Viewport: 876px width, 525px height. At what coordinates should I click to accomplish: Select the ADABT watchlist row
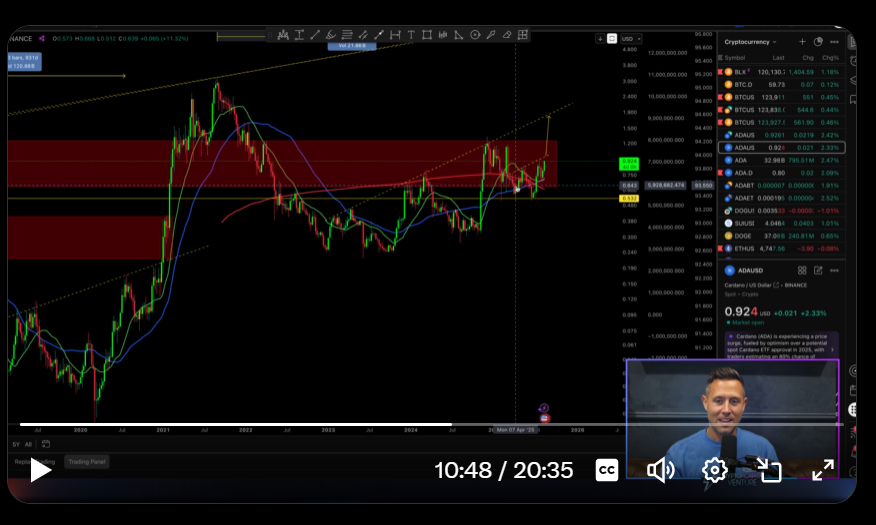[781, 185]
